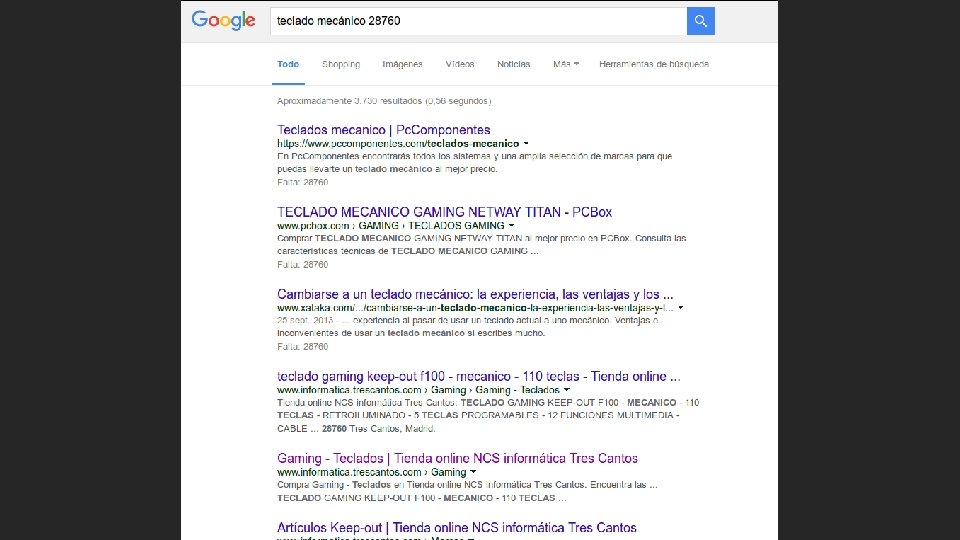Open 'Cambiarse a un teclado mecánico' Xataka result

pos(475,294)
